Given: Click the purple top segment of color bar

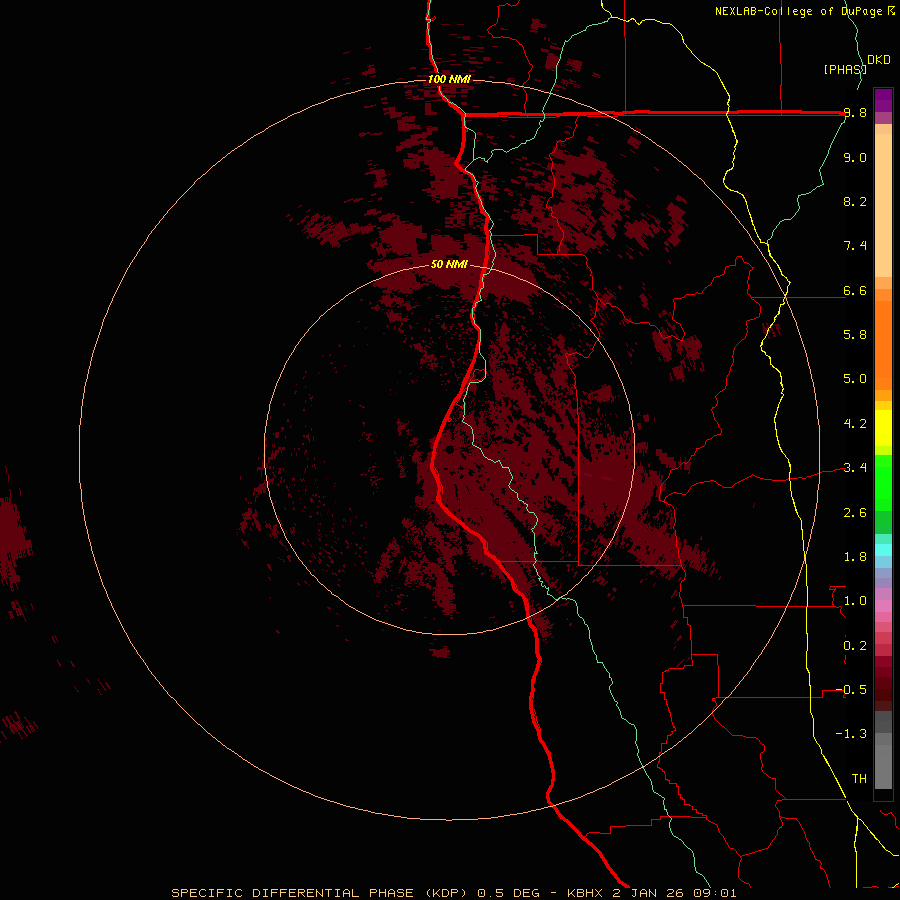Looking at the screenshot, I should click(883, 100).
